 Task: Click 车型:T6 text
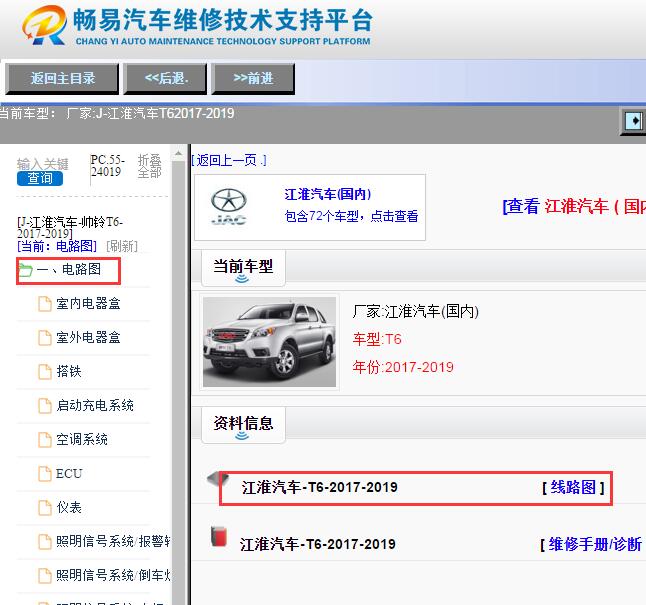[x=377, y=339]
